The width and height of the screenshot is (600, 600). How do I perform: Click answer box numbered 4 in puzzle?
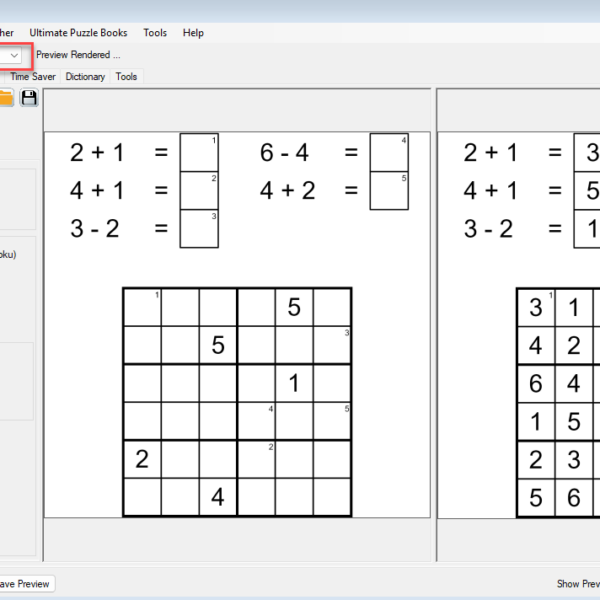[x=389, y=152]
